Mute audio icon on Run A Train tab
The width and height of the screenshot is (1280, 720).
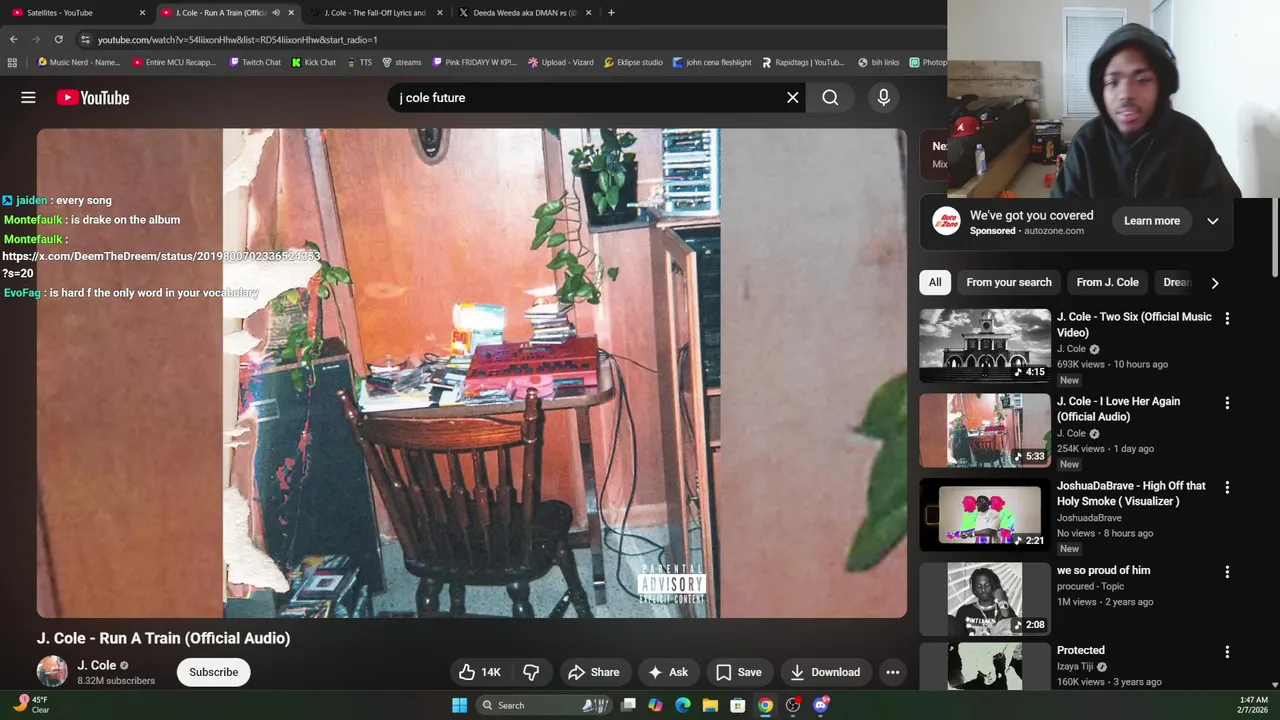pos(276,13)
